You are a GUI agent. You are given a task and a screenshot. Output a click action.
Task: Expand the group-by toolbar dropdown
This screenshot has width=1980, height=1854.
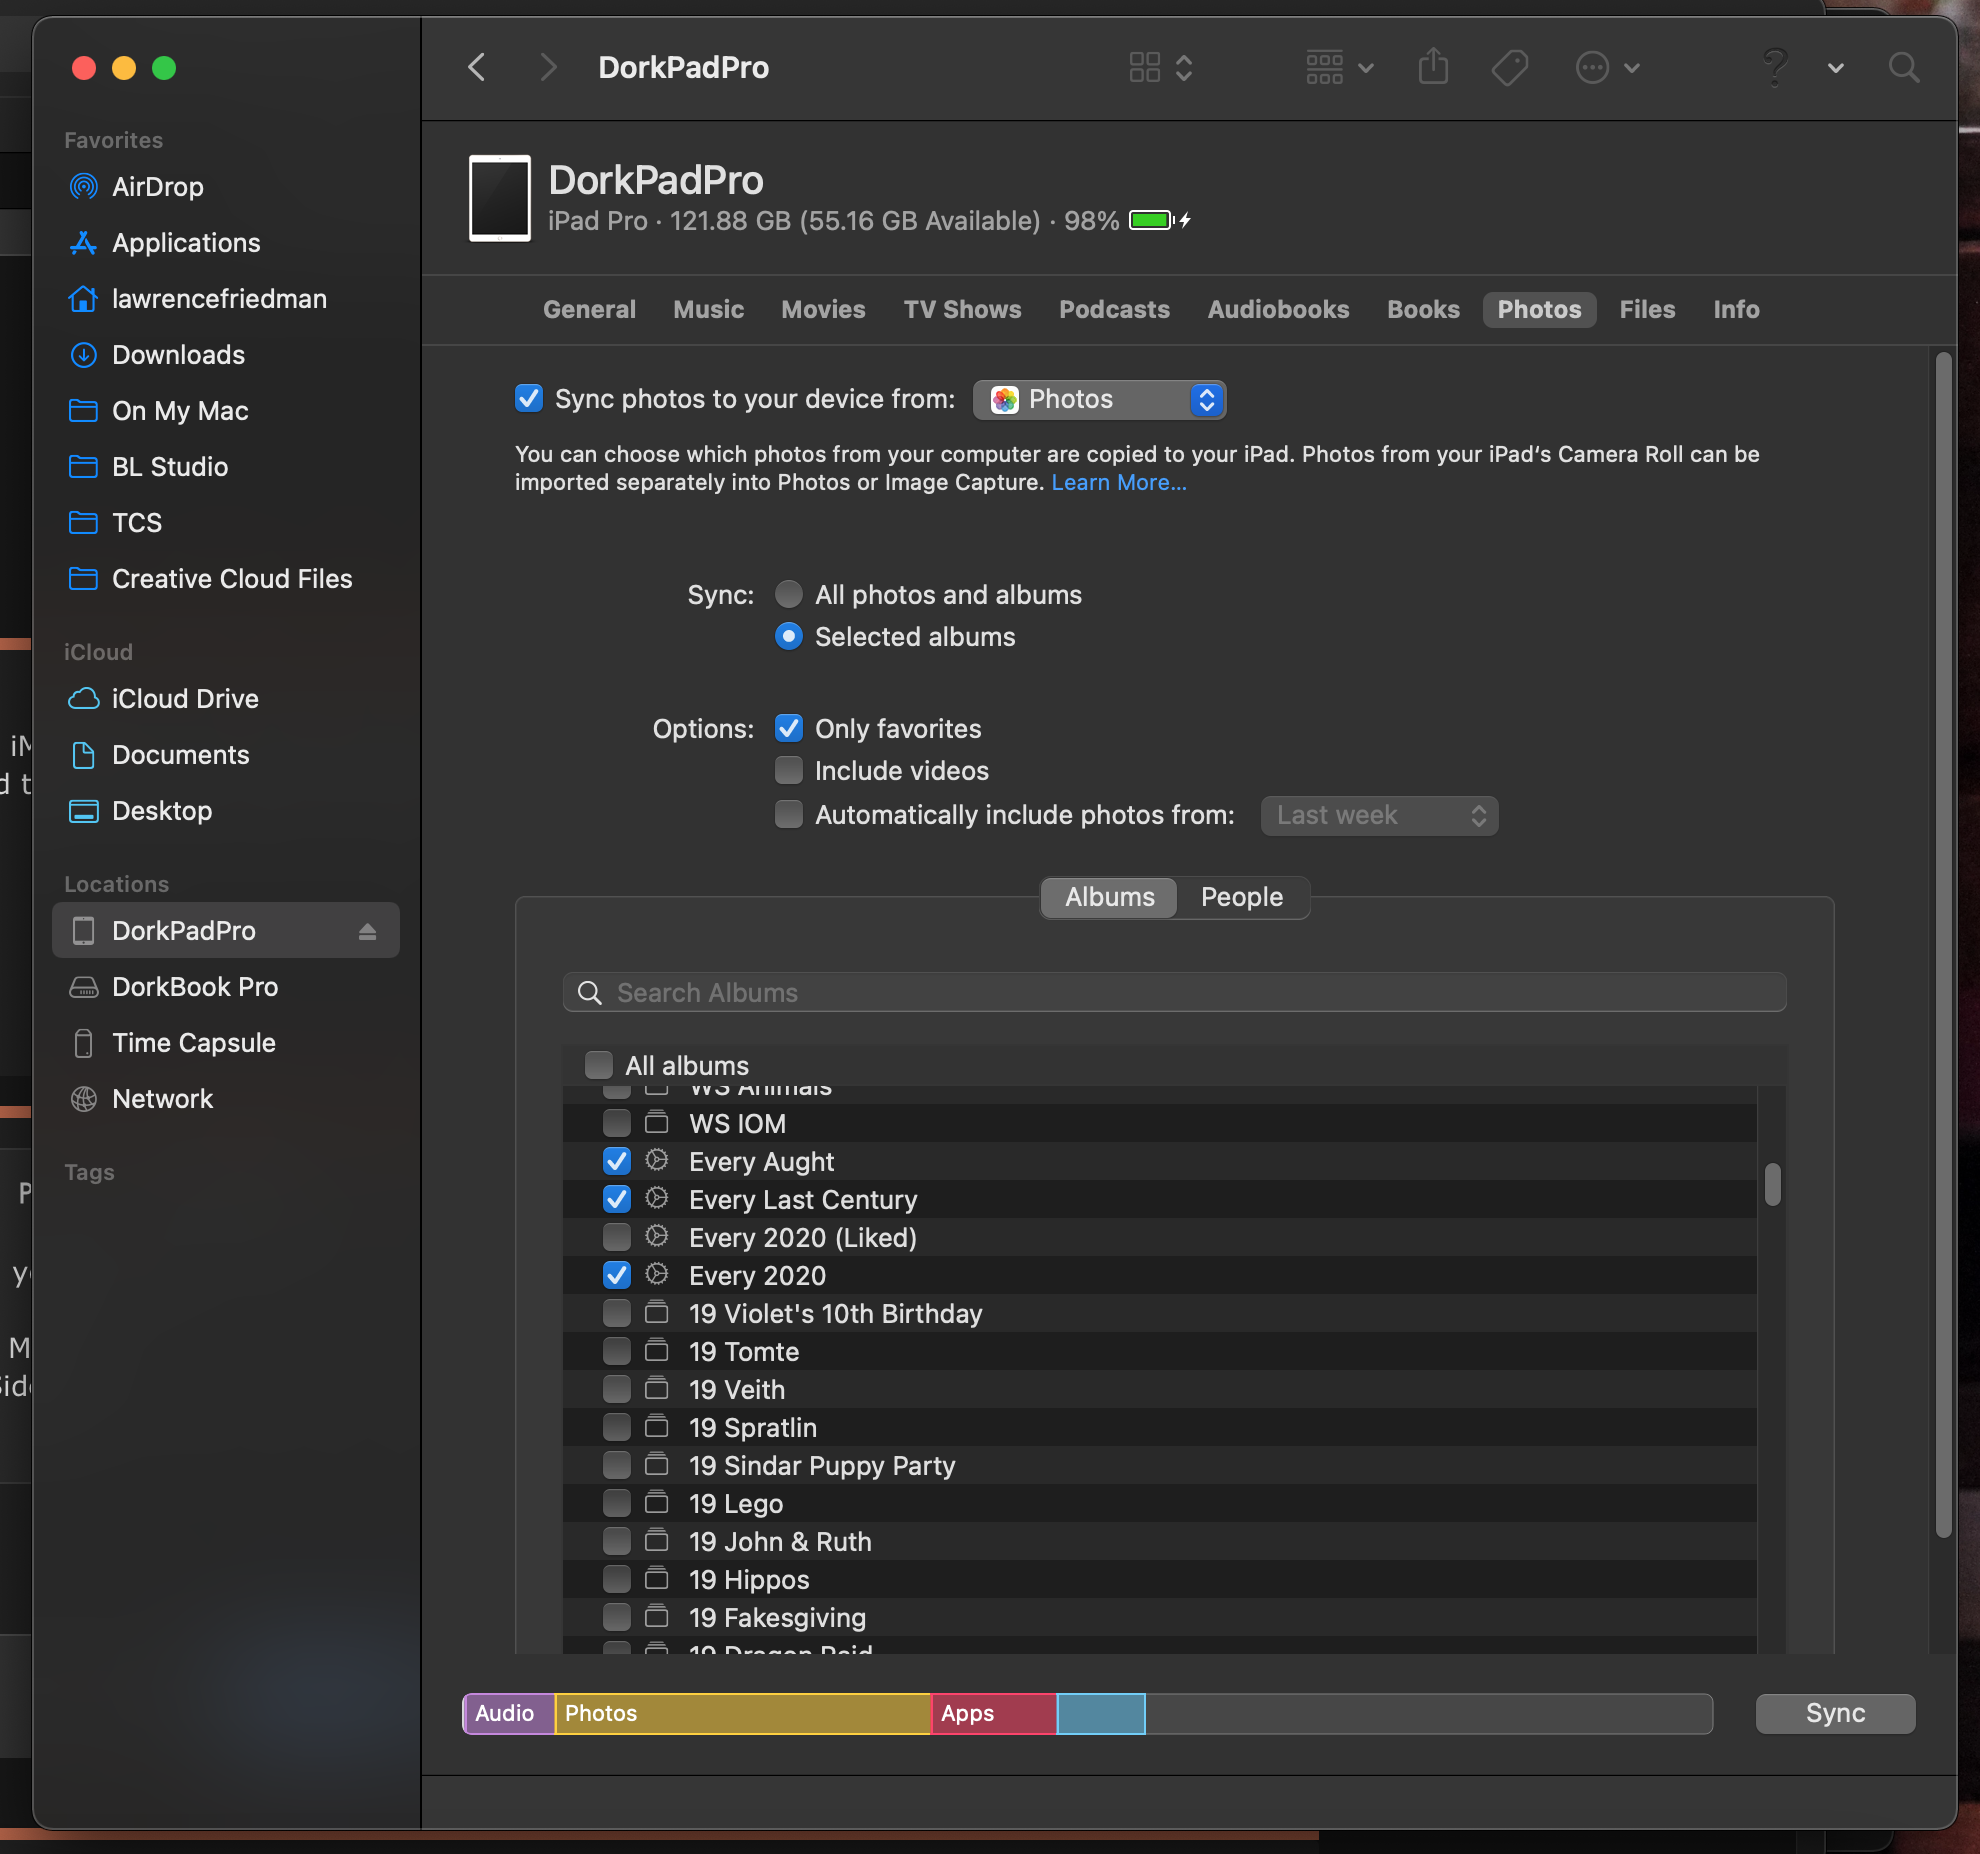click(1339, 68)
